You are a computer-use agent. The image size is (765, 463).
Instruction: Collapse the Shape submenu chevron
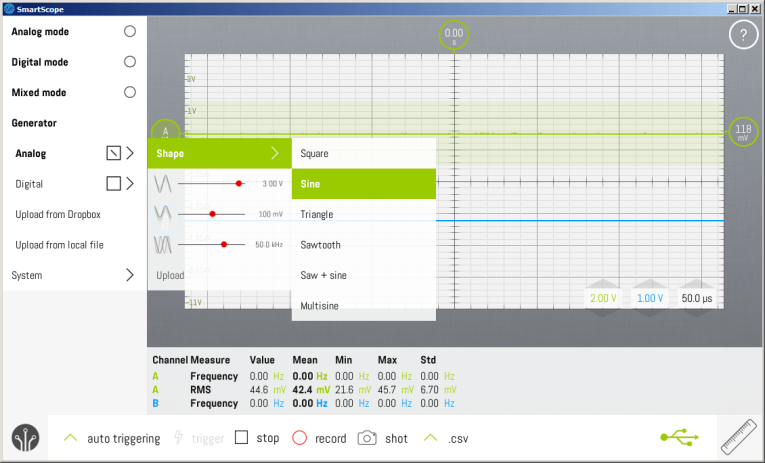tap(275, 153)
